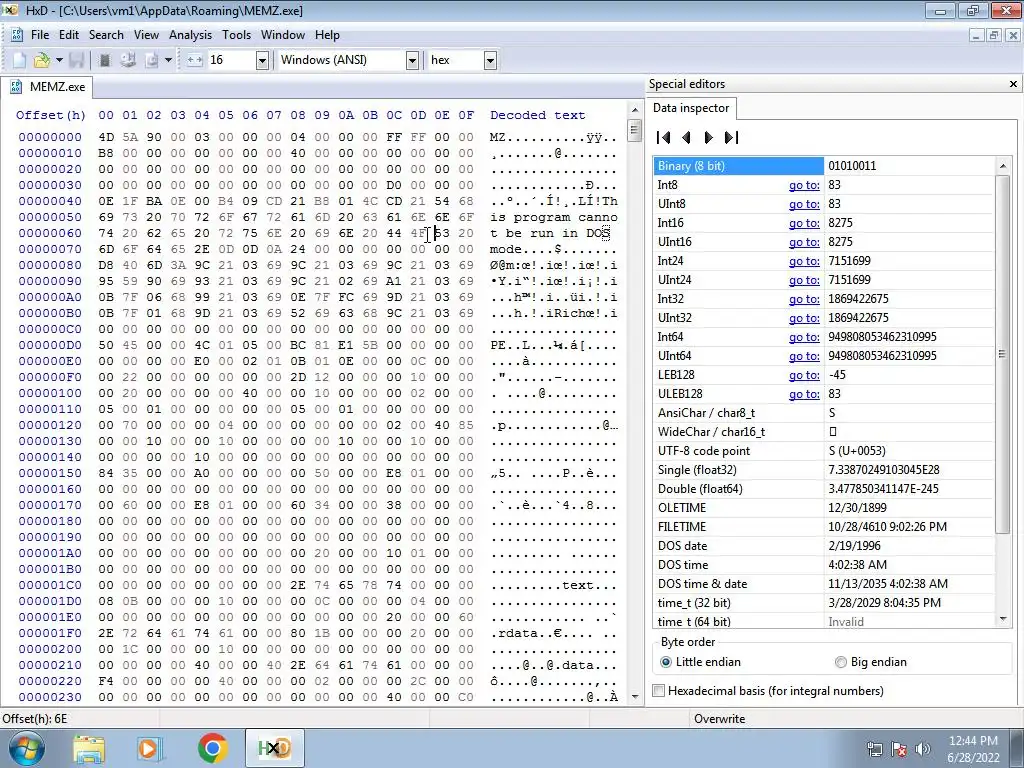Jump to last byte in Data inspector
1024x768 pixels.
coord(731,137)
